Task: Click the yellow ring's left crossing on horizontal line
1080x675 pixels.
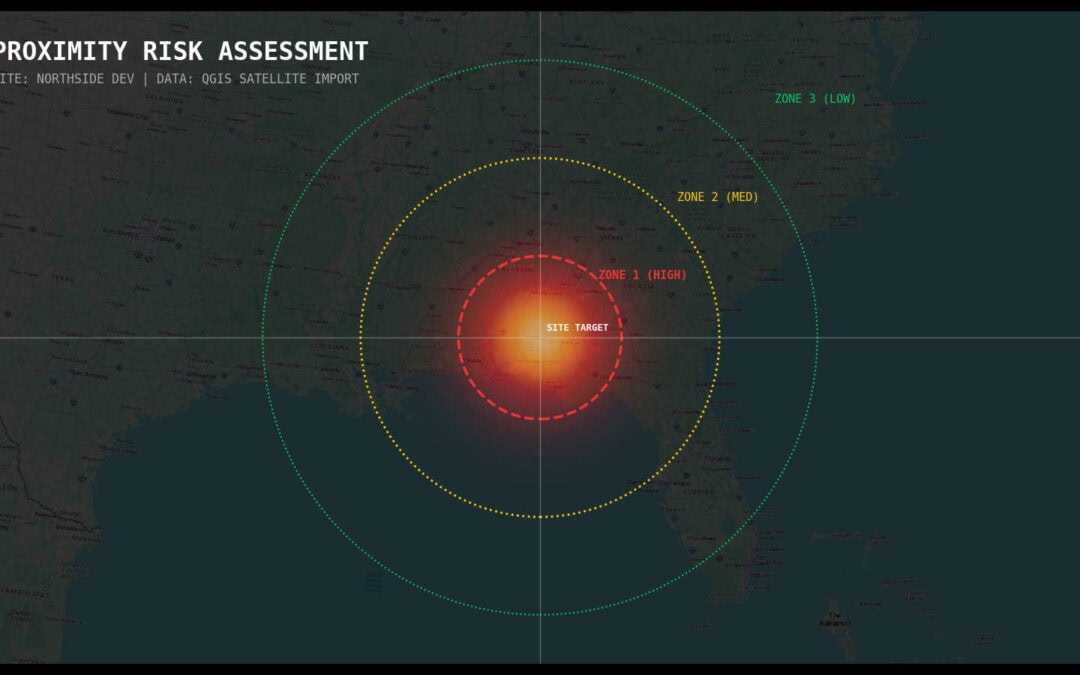Action: coord(360,338)
